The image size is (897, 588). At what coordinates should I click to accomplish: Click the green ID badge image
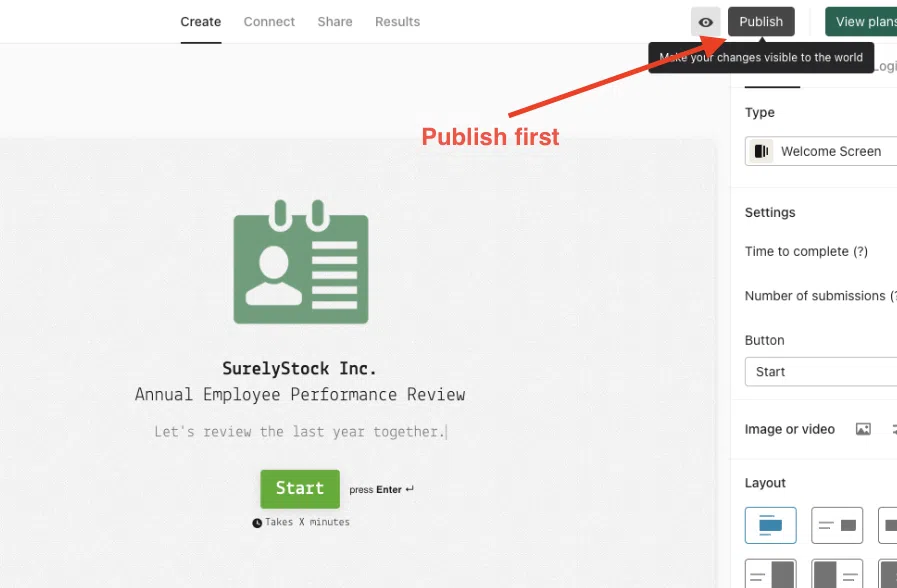tap(300, 262)
